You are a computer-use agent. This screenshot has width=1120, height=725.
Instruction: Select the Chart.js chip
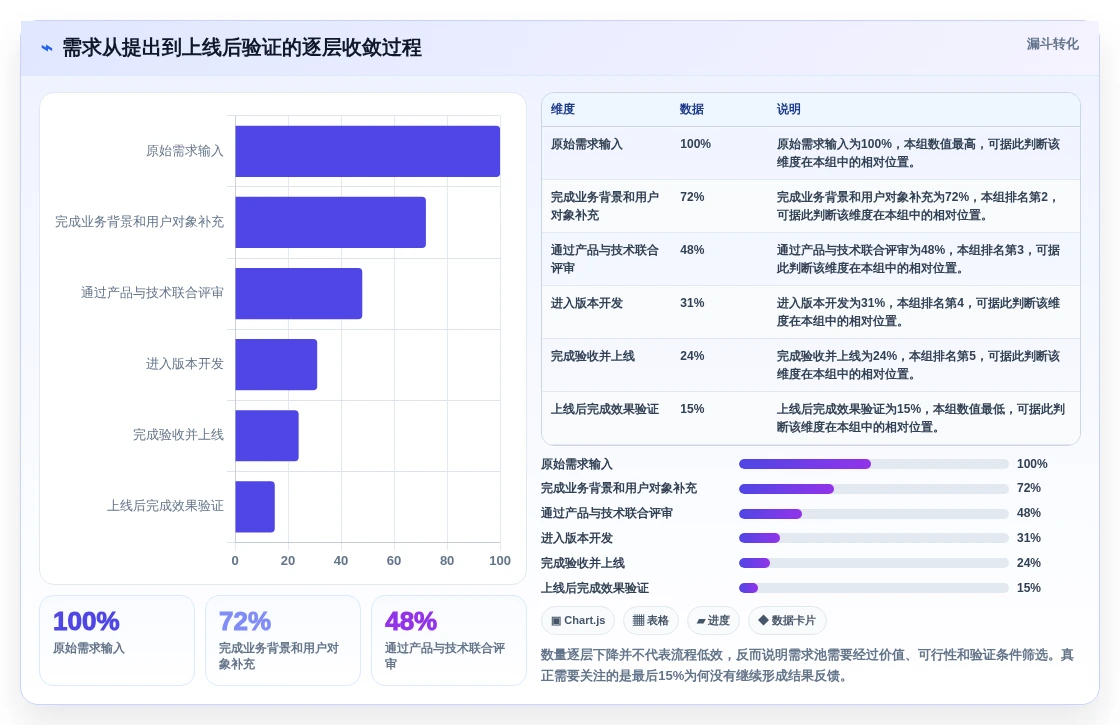578,620
